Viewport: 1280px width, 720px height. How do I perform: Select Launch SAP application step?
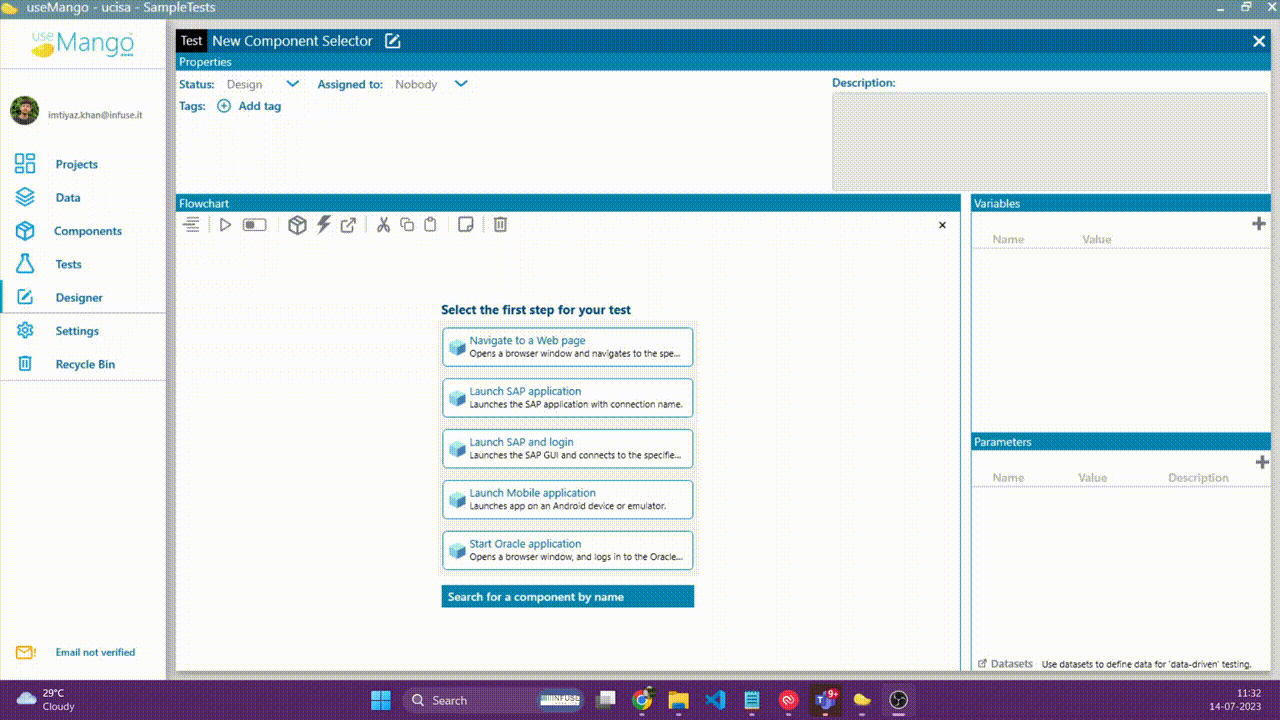click(x=568, y=398)
